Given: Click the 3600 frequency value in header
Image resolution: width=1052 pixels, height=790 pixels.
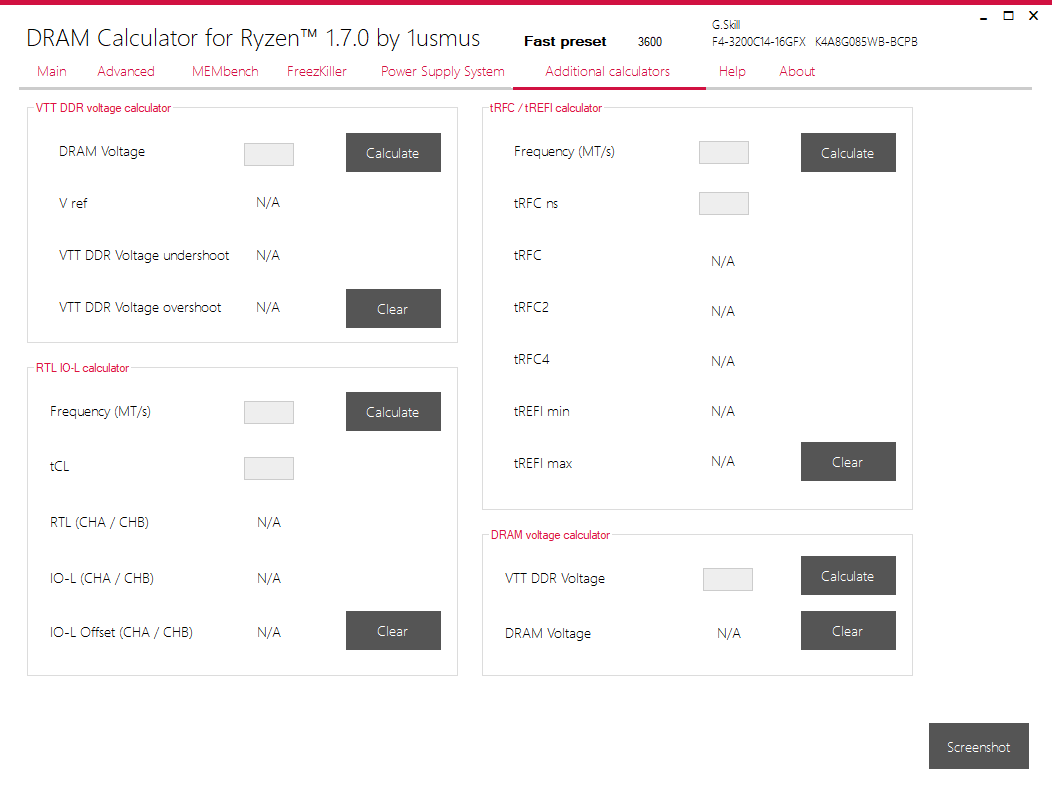Looking at the screenshot, I should 649,42.
